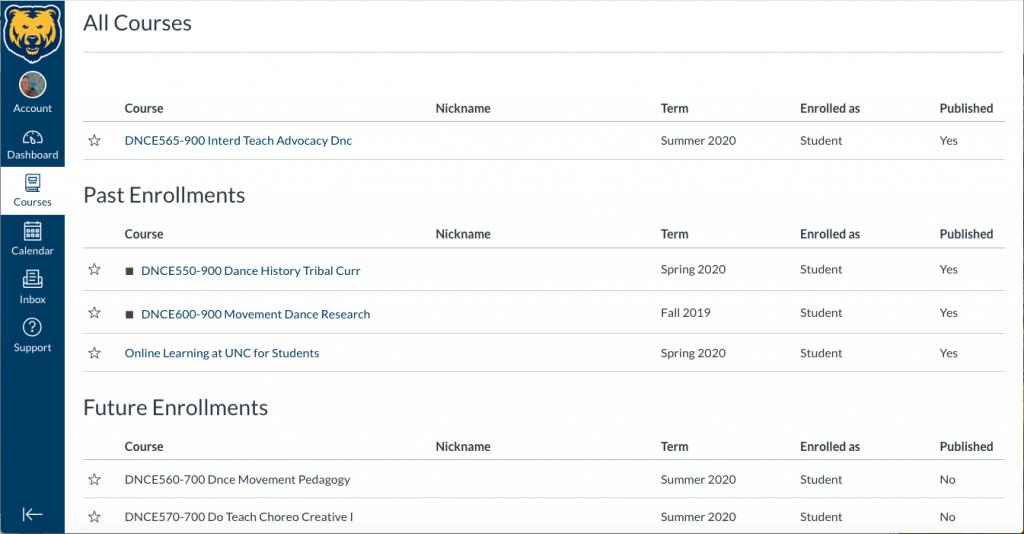Click the Past Enrollments heading
1024x534 pixels.
(x=165, y=195)
